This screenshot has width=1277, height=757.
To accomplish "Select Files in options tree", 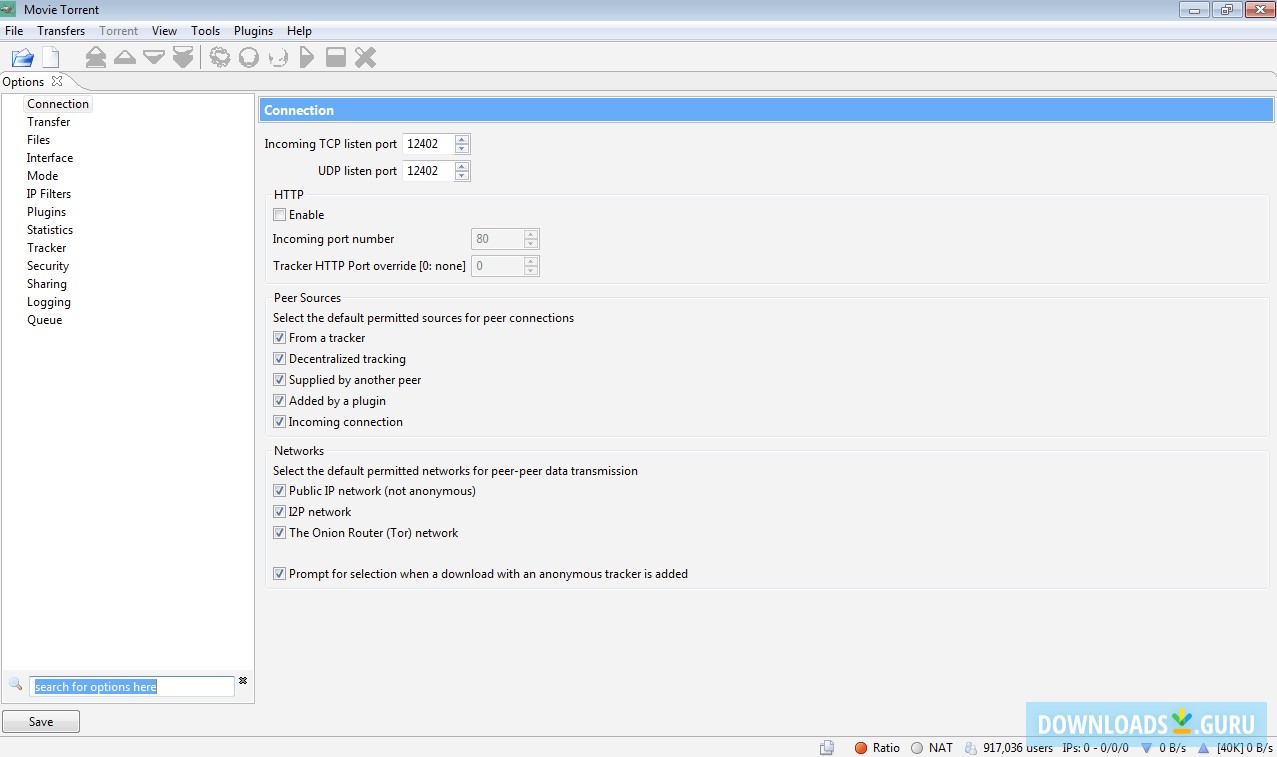I will click(38, 140).
